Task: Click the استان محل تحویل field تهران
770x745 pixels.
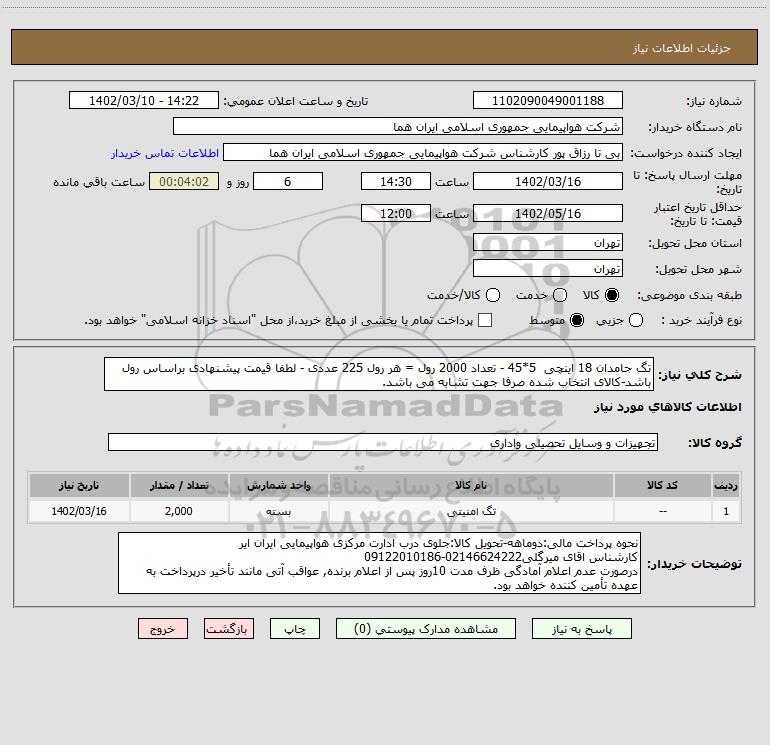Action: [x=548, y=242]
